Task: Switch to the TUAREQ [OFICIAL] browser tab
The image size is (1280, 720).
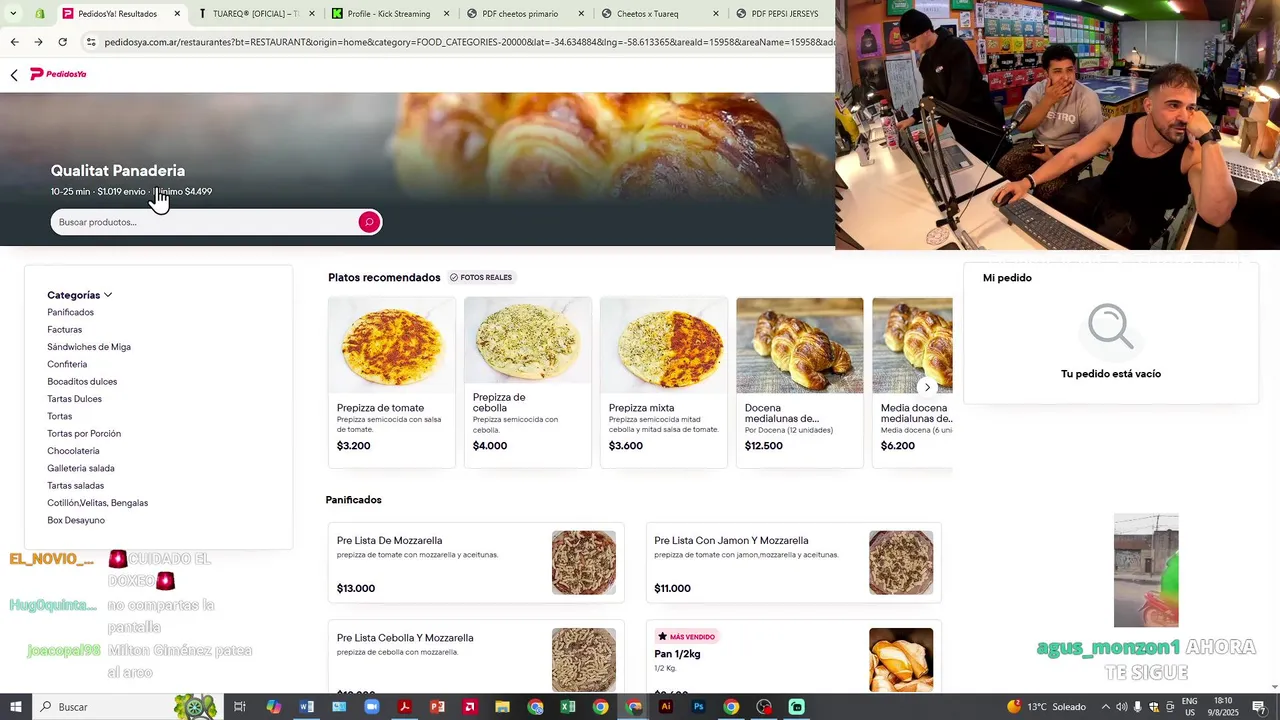Action: tap(255, 14)
